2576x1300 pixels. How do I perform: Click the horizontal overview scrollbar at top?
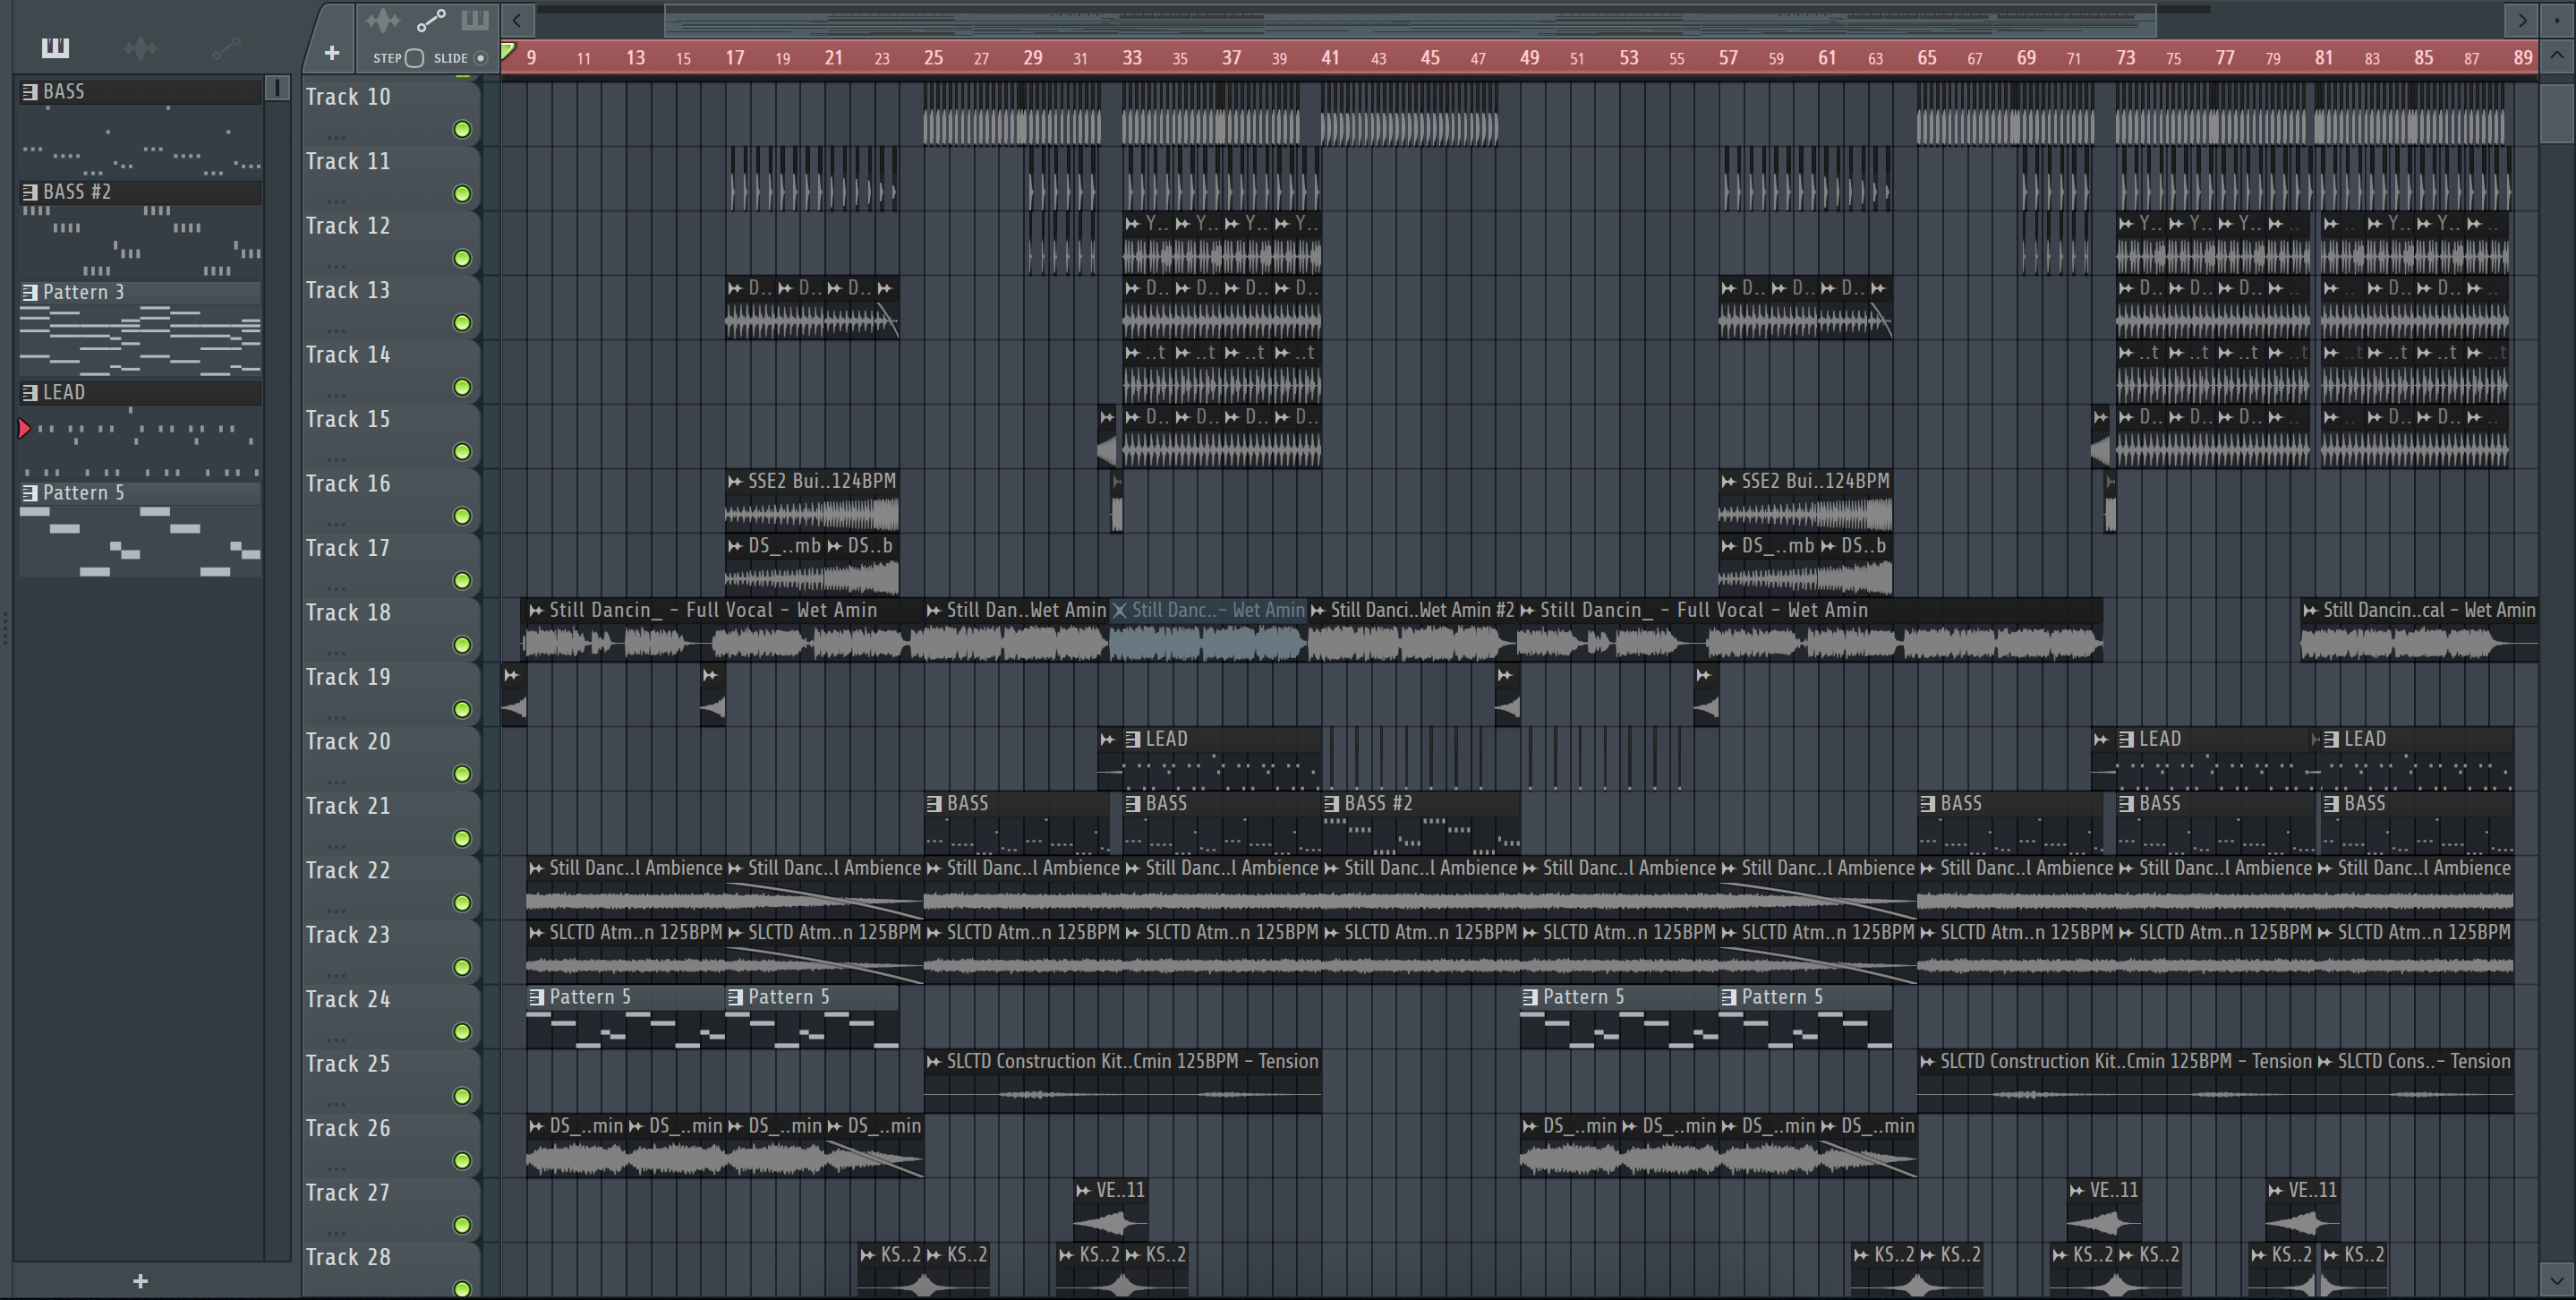click(x=1410, y=19)
